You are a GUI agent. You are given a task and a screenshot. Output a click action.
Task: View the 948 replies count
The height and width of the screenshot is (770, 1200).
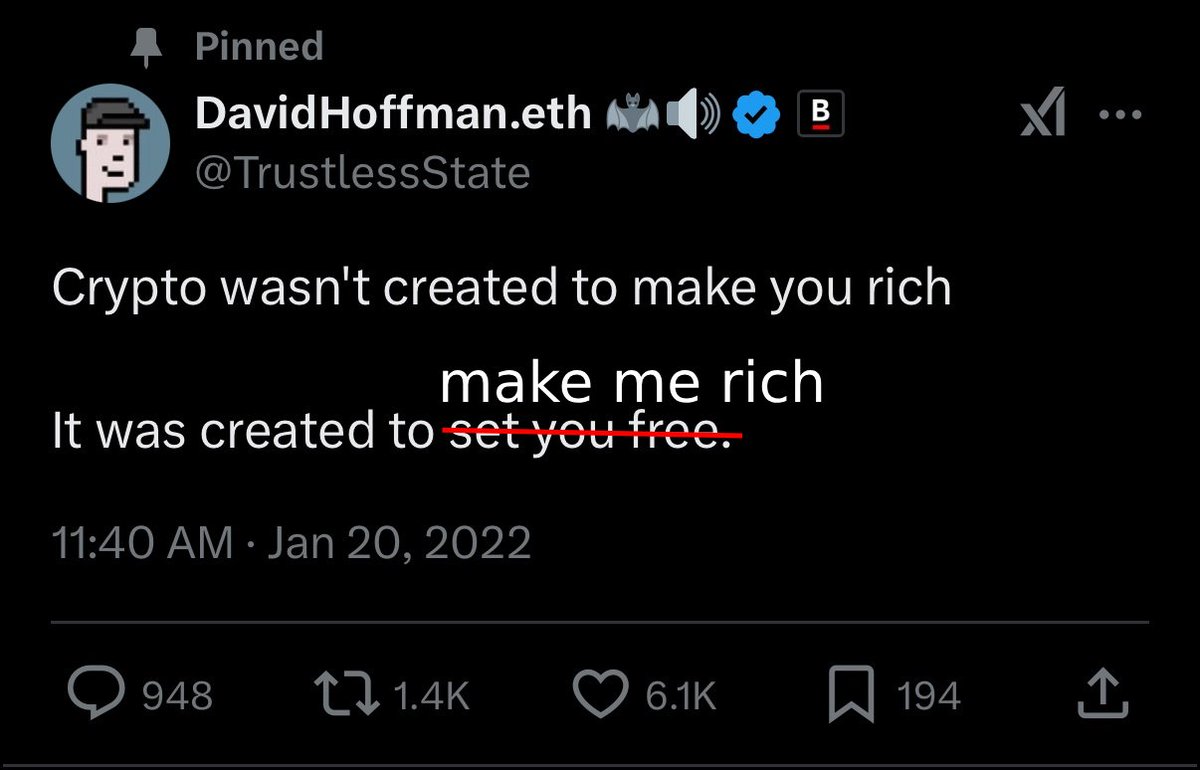(177, 695)
